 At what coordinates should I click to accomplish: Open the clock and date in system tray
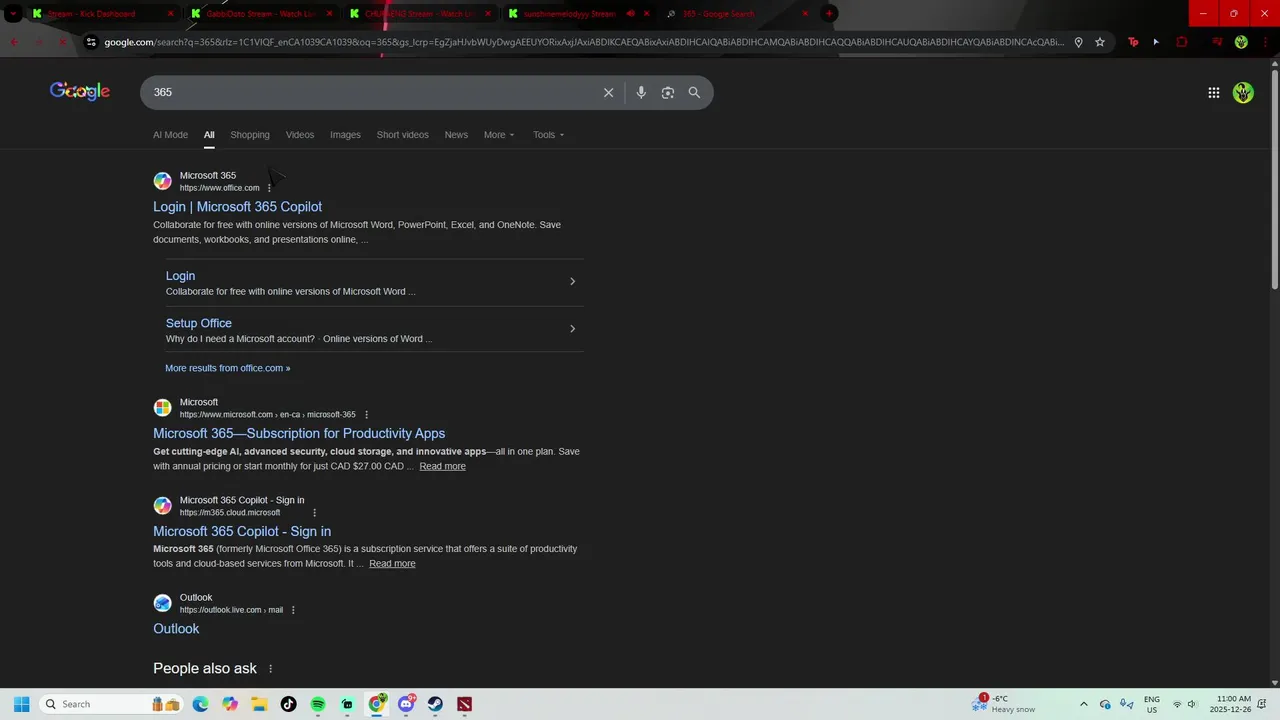coord(1230,704)
